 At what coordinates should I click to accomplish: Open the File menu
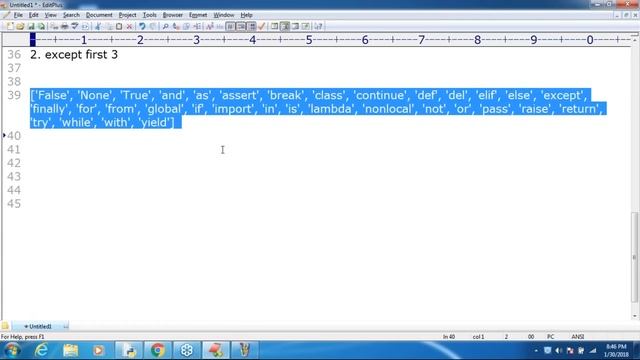[18, 15]
